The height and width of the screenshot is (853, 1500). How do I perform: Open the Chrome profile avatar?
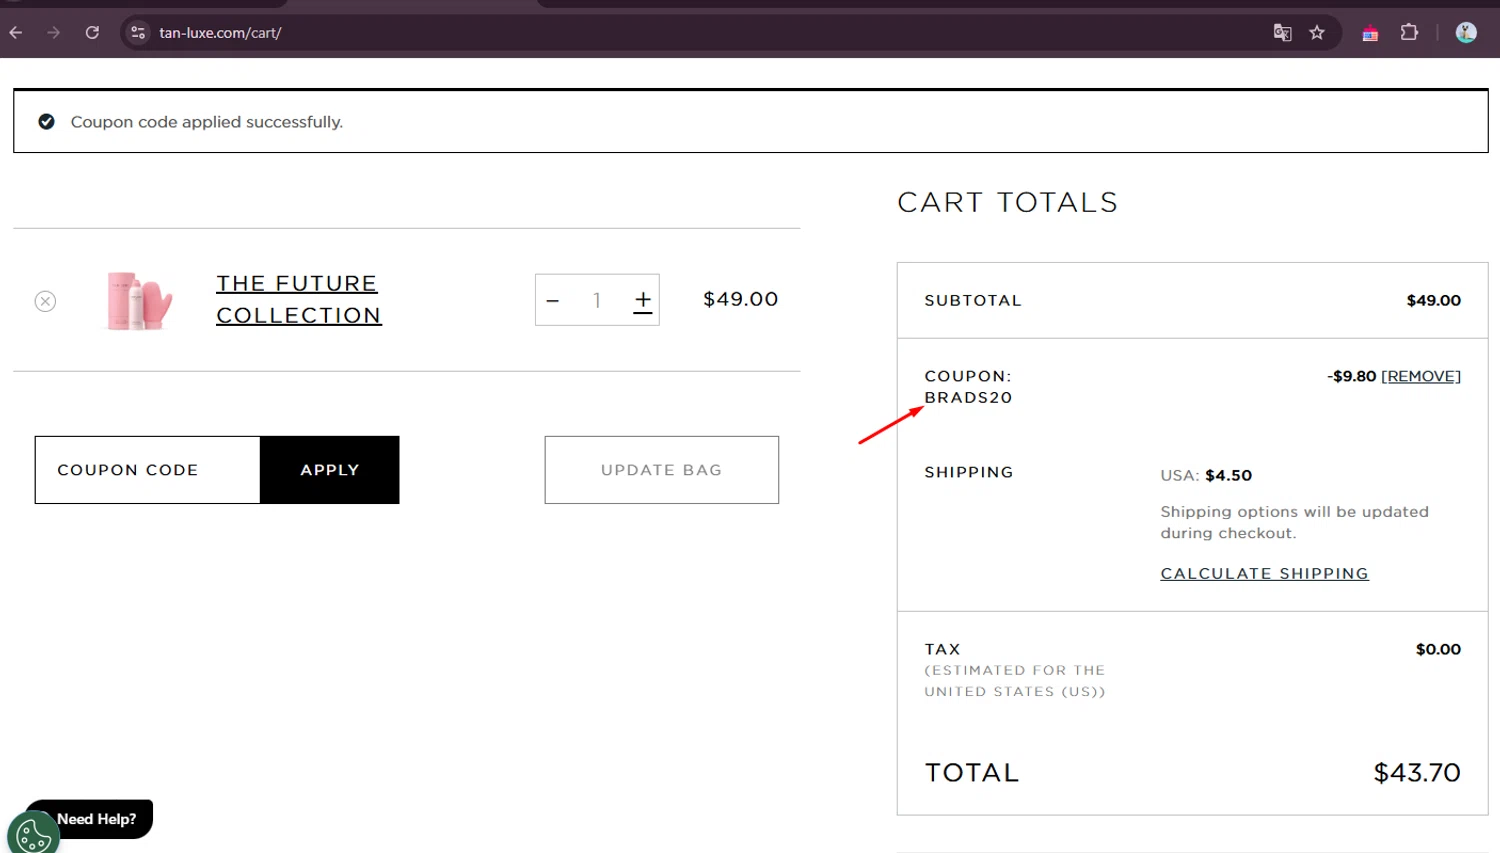[x=1466, y=33]
